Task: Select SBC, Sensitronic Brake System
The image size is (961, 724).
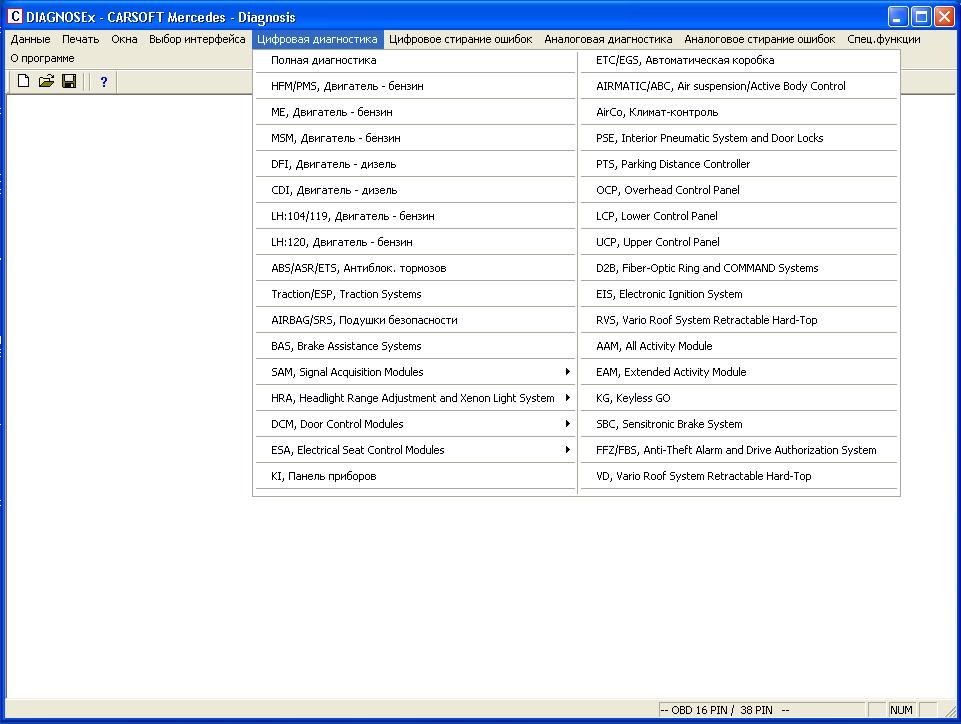Action: [739, 424]
